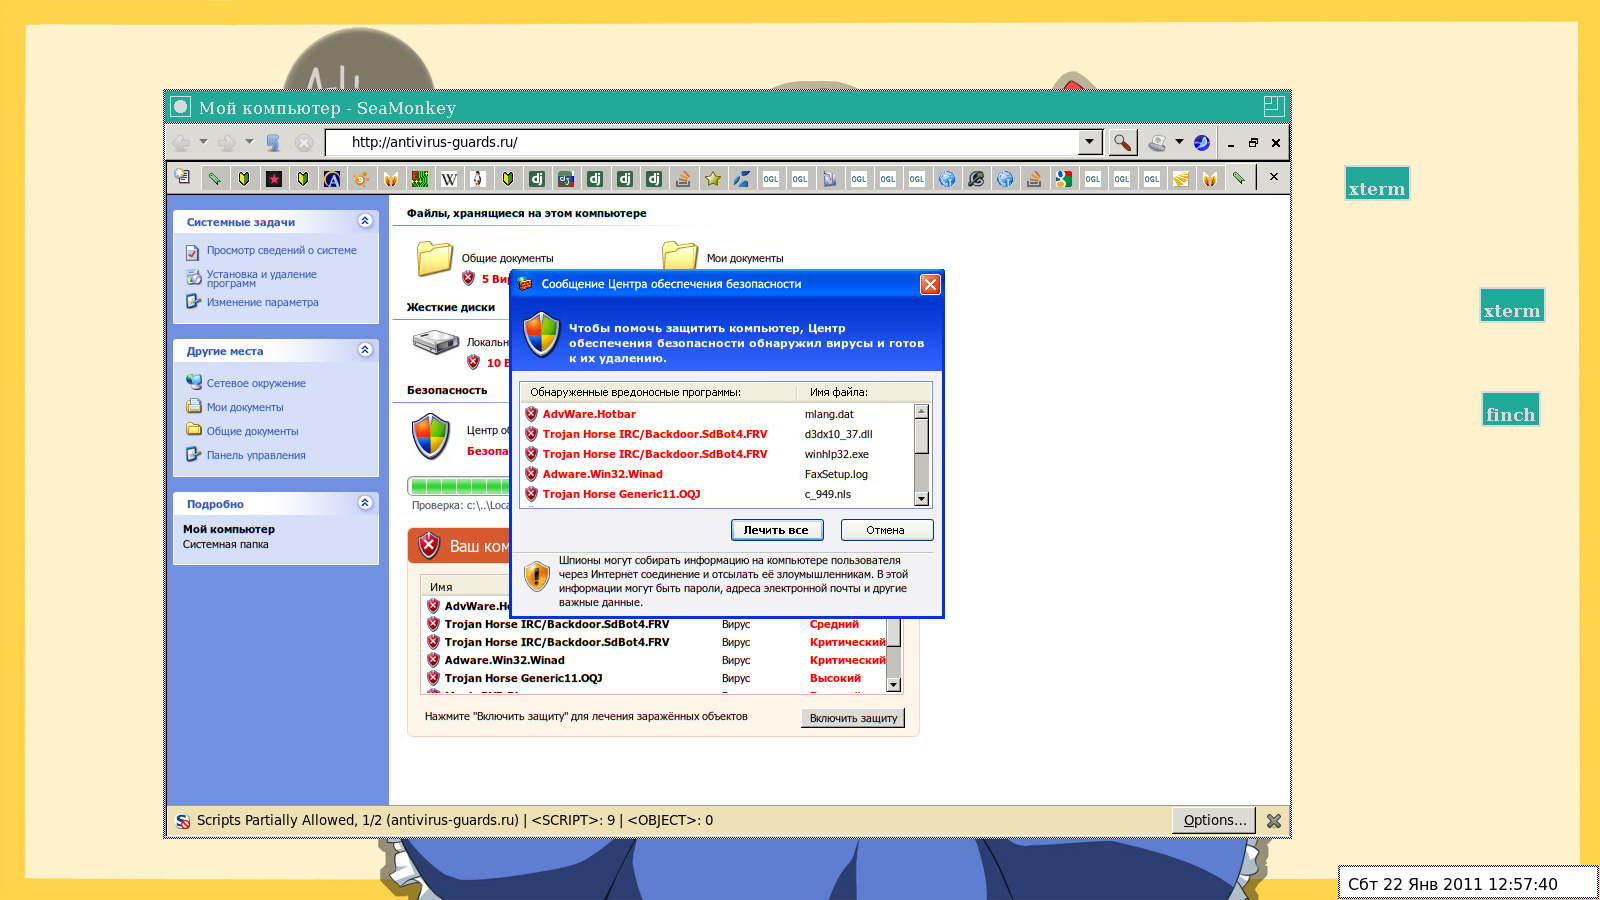Screen dimensions: 1600x900
Task: Click the NoScript icon in the status bar
Action: (183, 821)
